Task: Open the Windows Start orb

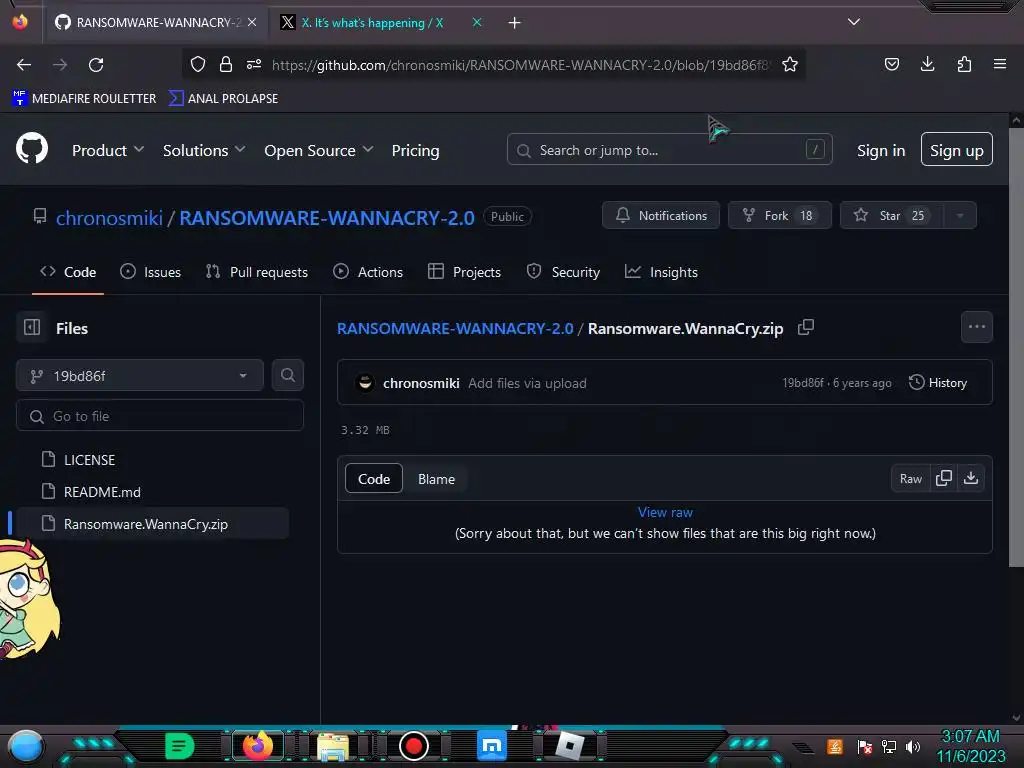Action: 26,746
